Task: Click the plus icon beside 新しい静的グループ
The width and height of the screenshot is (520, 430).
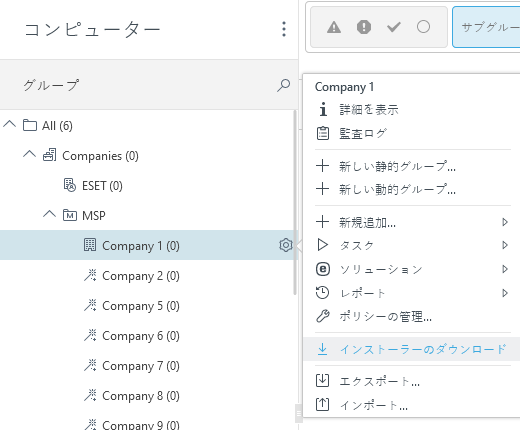Action: click(322, 166)
